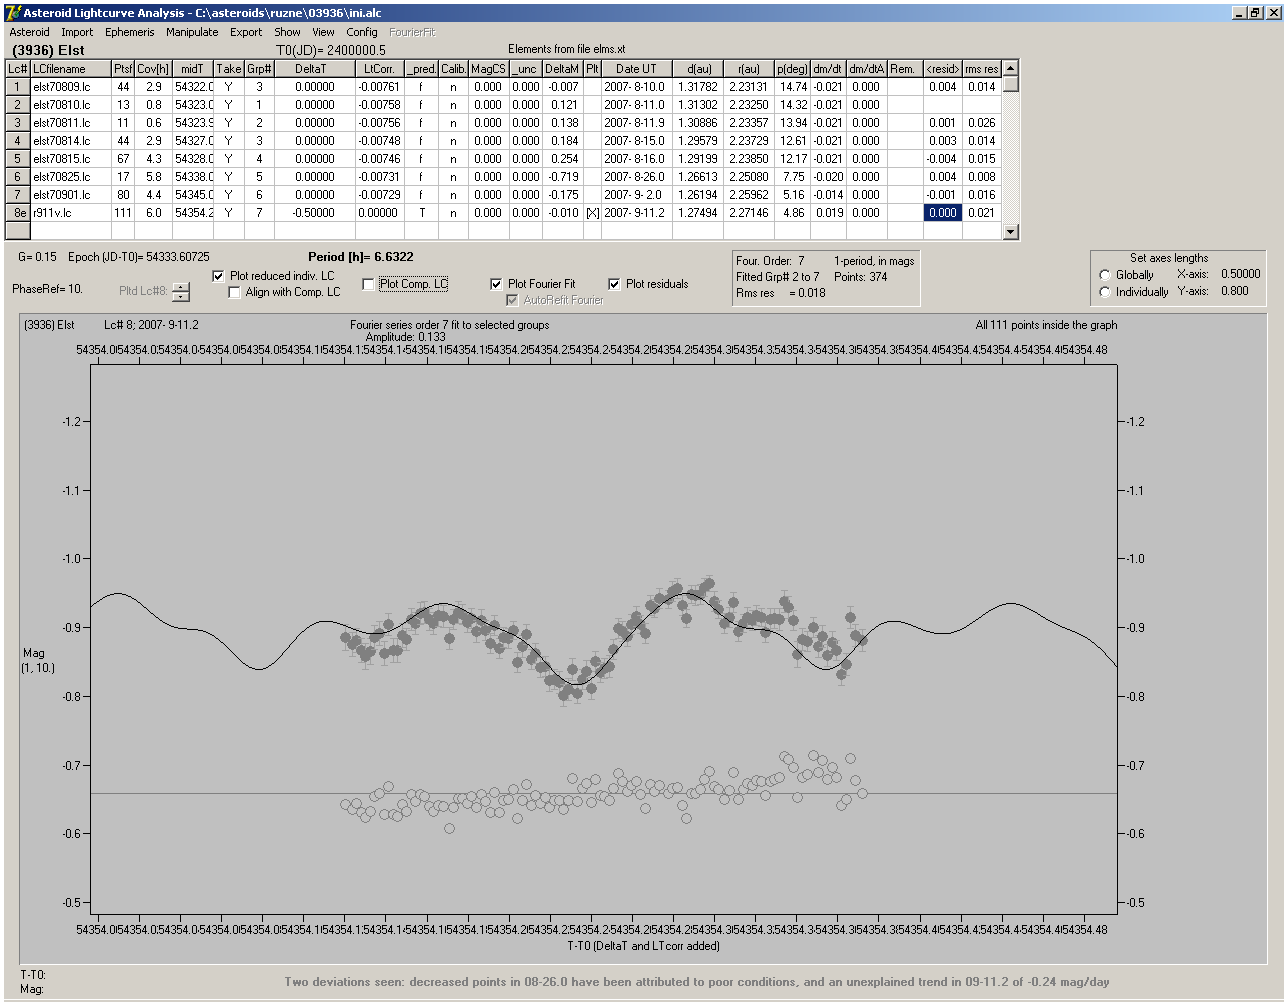Click the -0.50000 DeltaT cell
The image size is (1288, 1002).
(x=315, y=213)
